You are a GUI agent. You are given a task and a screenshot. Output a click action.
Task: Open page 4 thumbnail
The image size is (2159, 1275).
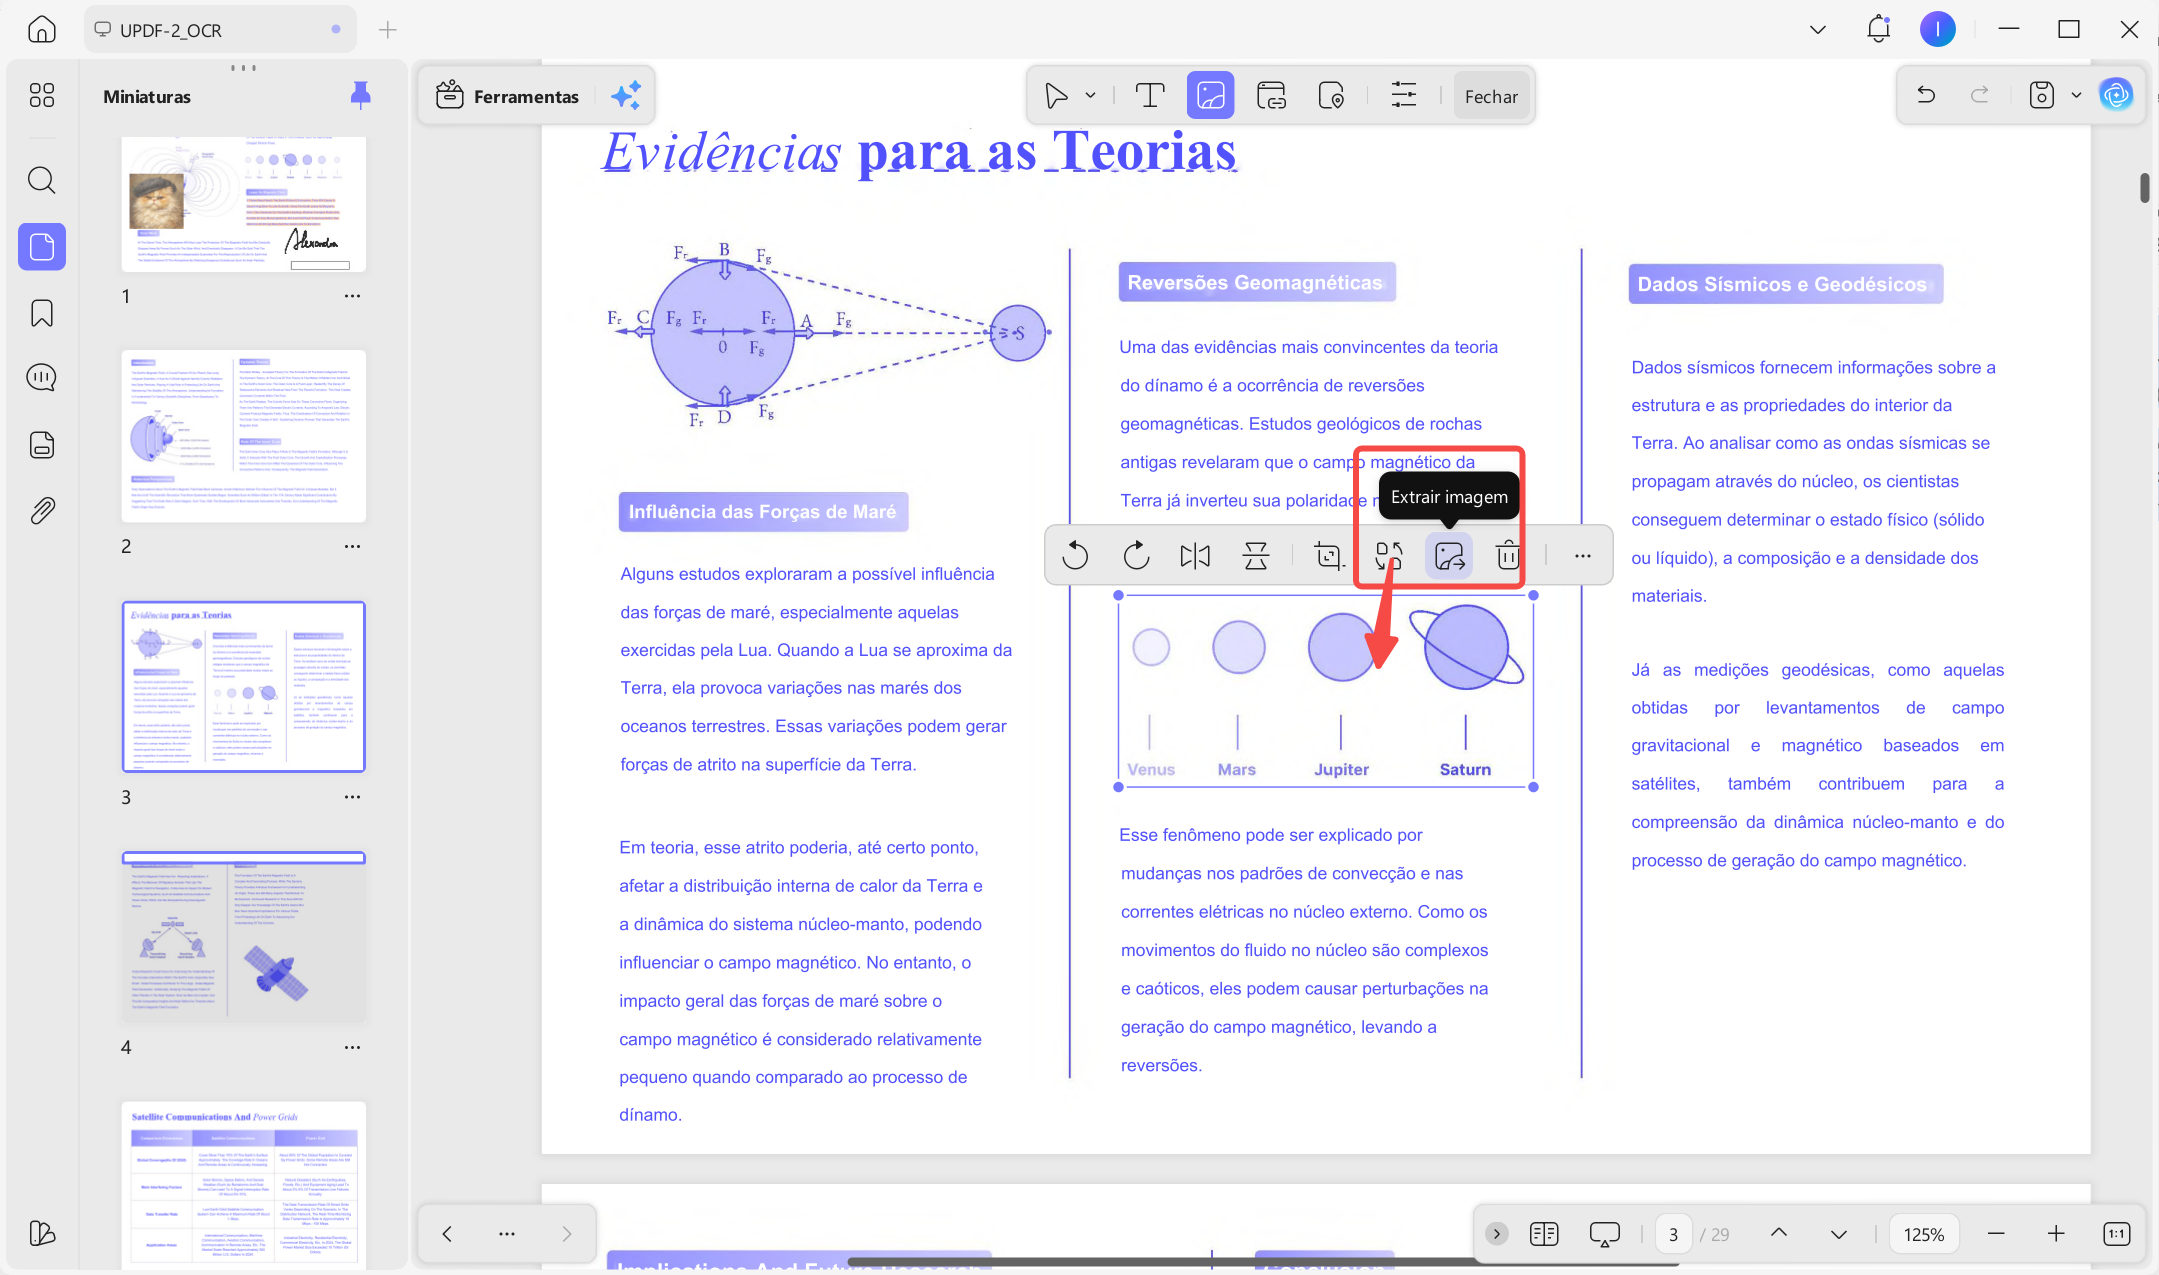[244, 937]
